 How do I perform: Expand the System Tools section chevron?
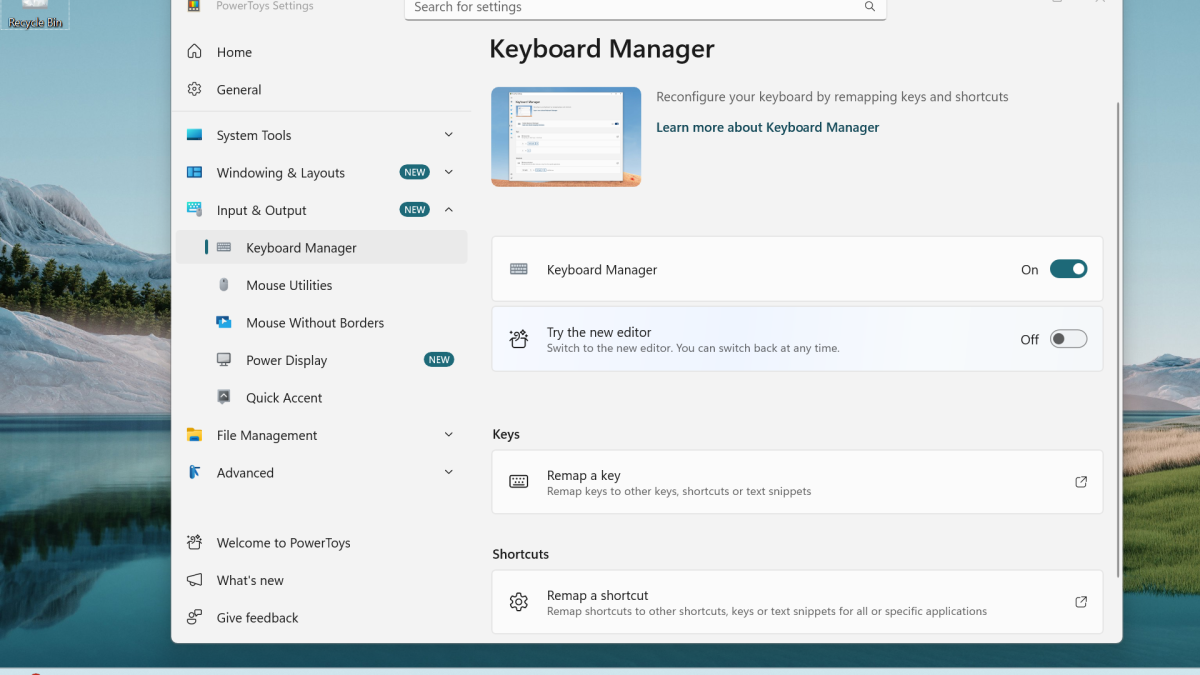click(x=448, y=134)
